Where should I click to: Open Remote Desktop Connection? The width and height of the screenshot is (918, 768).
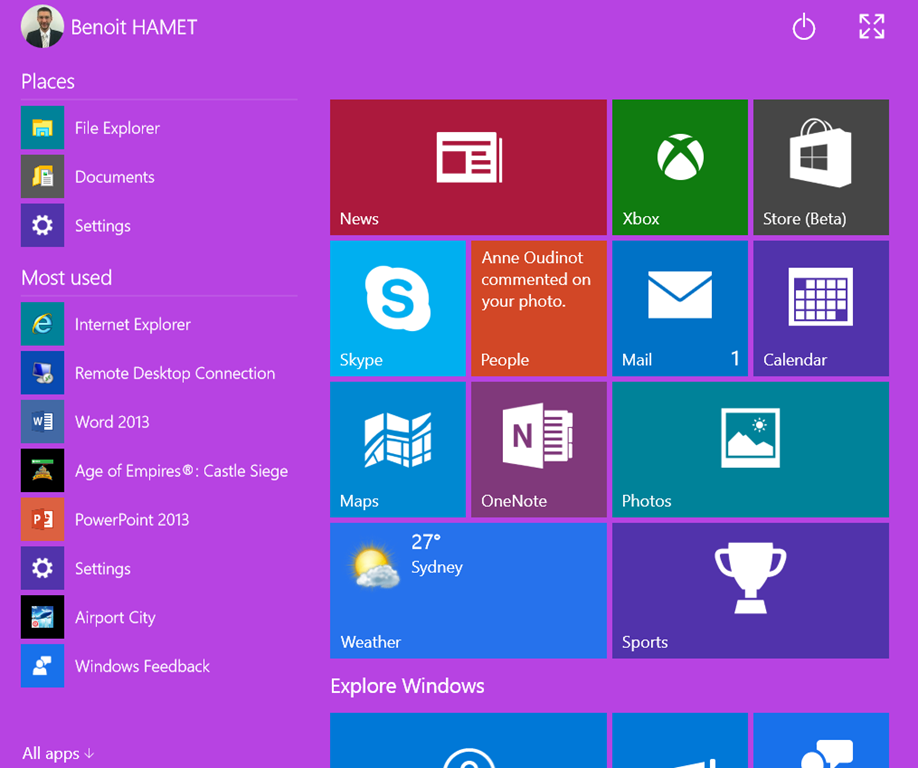pyautogui.click(x=174, y=373)
